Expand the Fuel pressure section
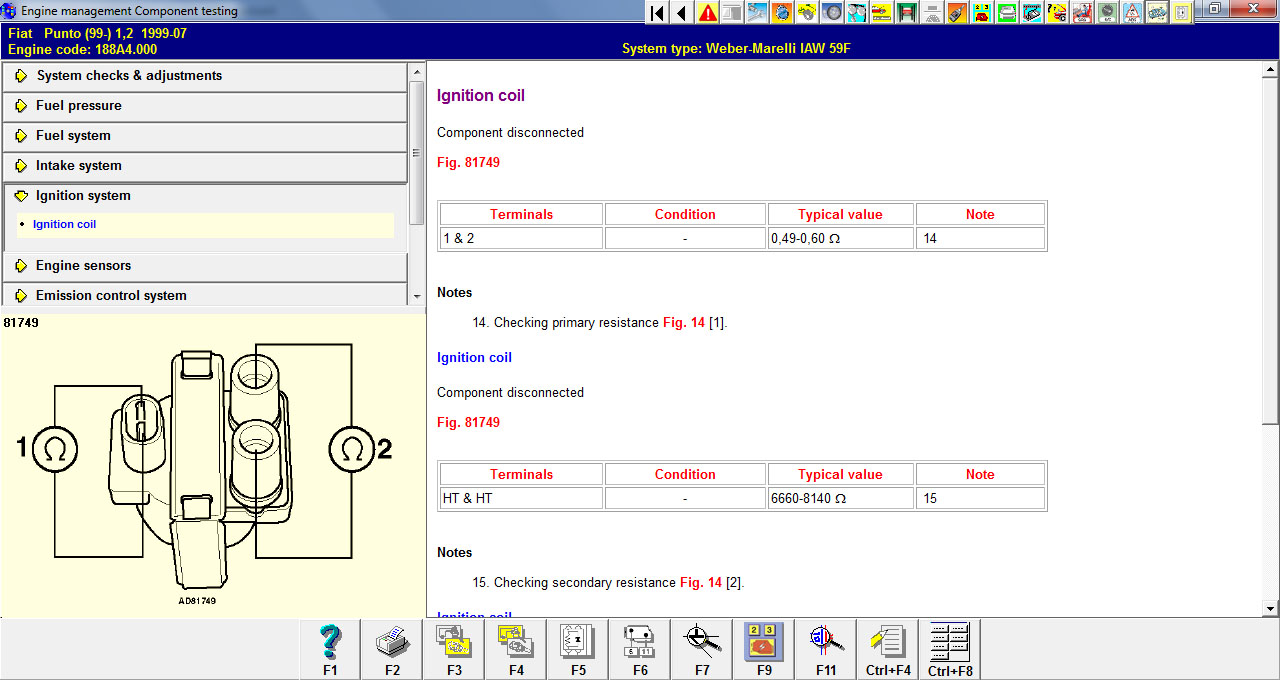This screenshot has width=1280, height=680. [x=78, y=106]
